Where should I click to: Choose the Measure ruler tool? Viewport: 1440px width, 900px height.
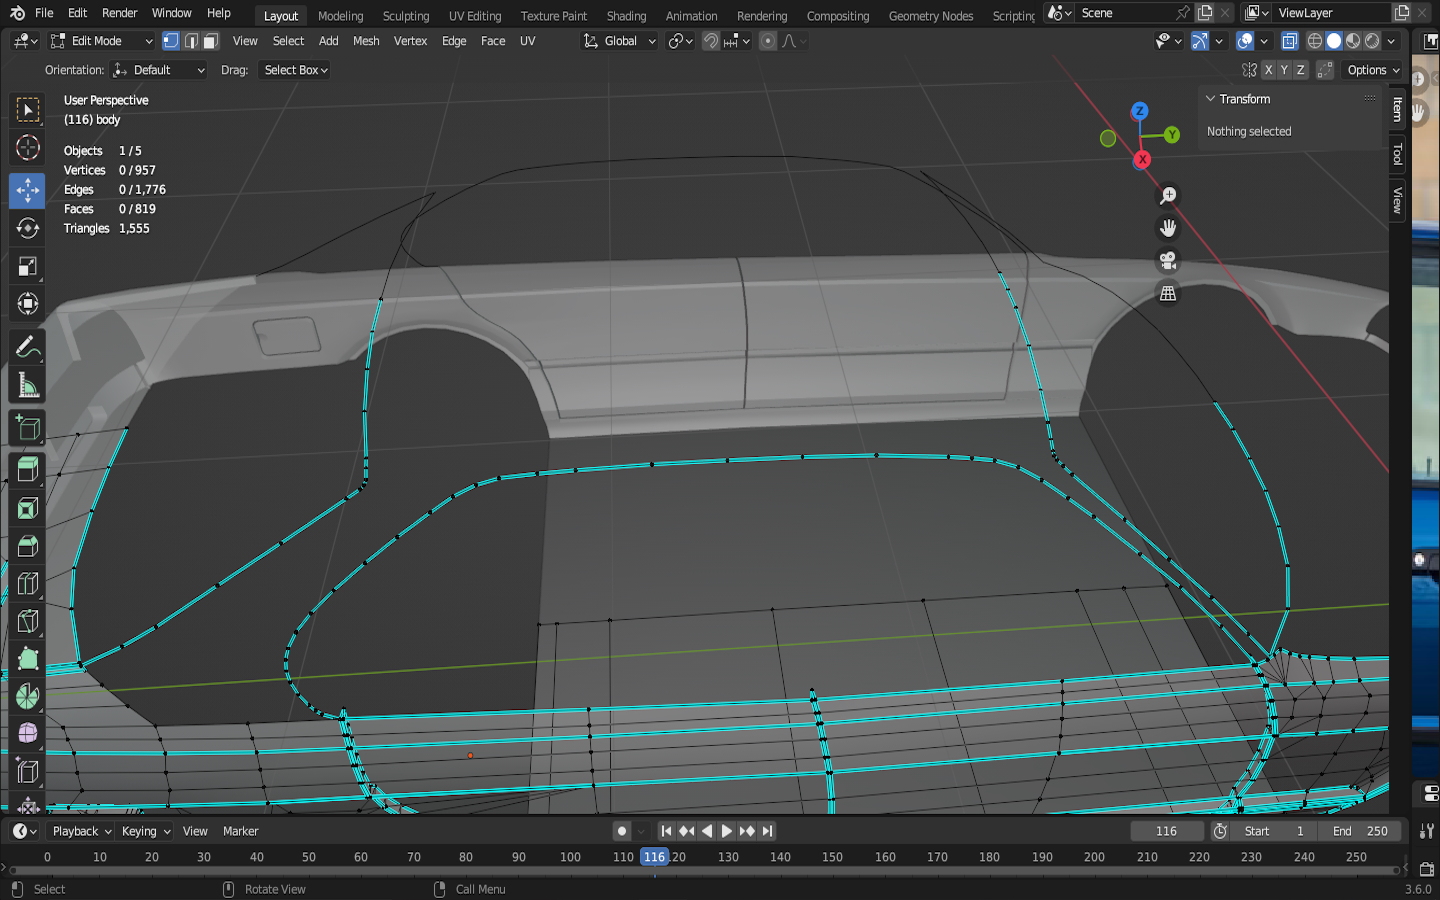27,385
